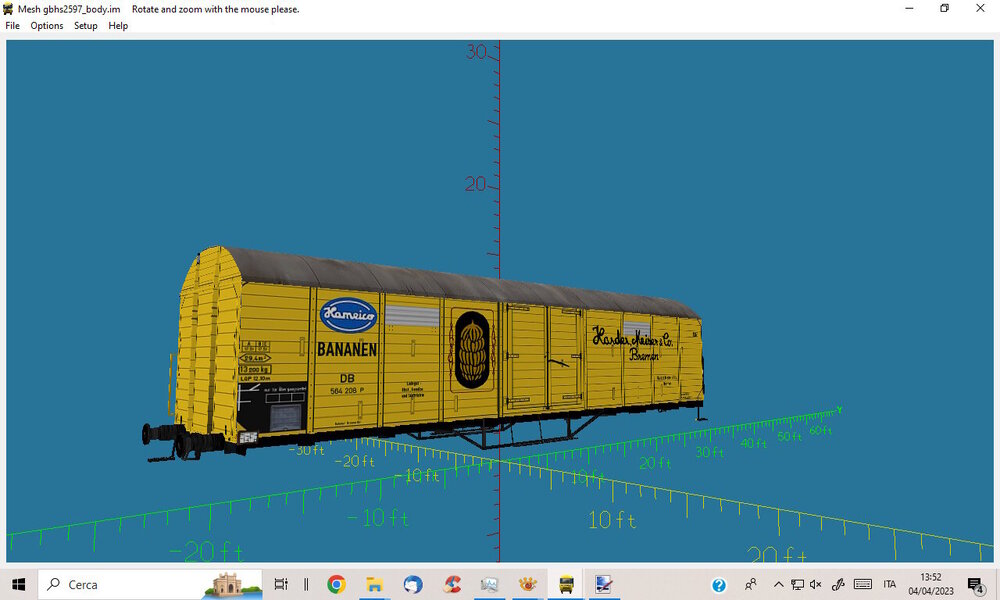Viewport: 1000px width, 600px height.
Task: Open the Windows Start menu
Action: point(18,584)
